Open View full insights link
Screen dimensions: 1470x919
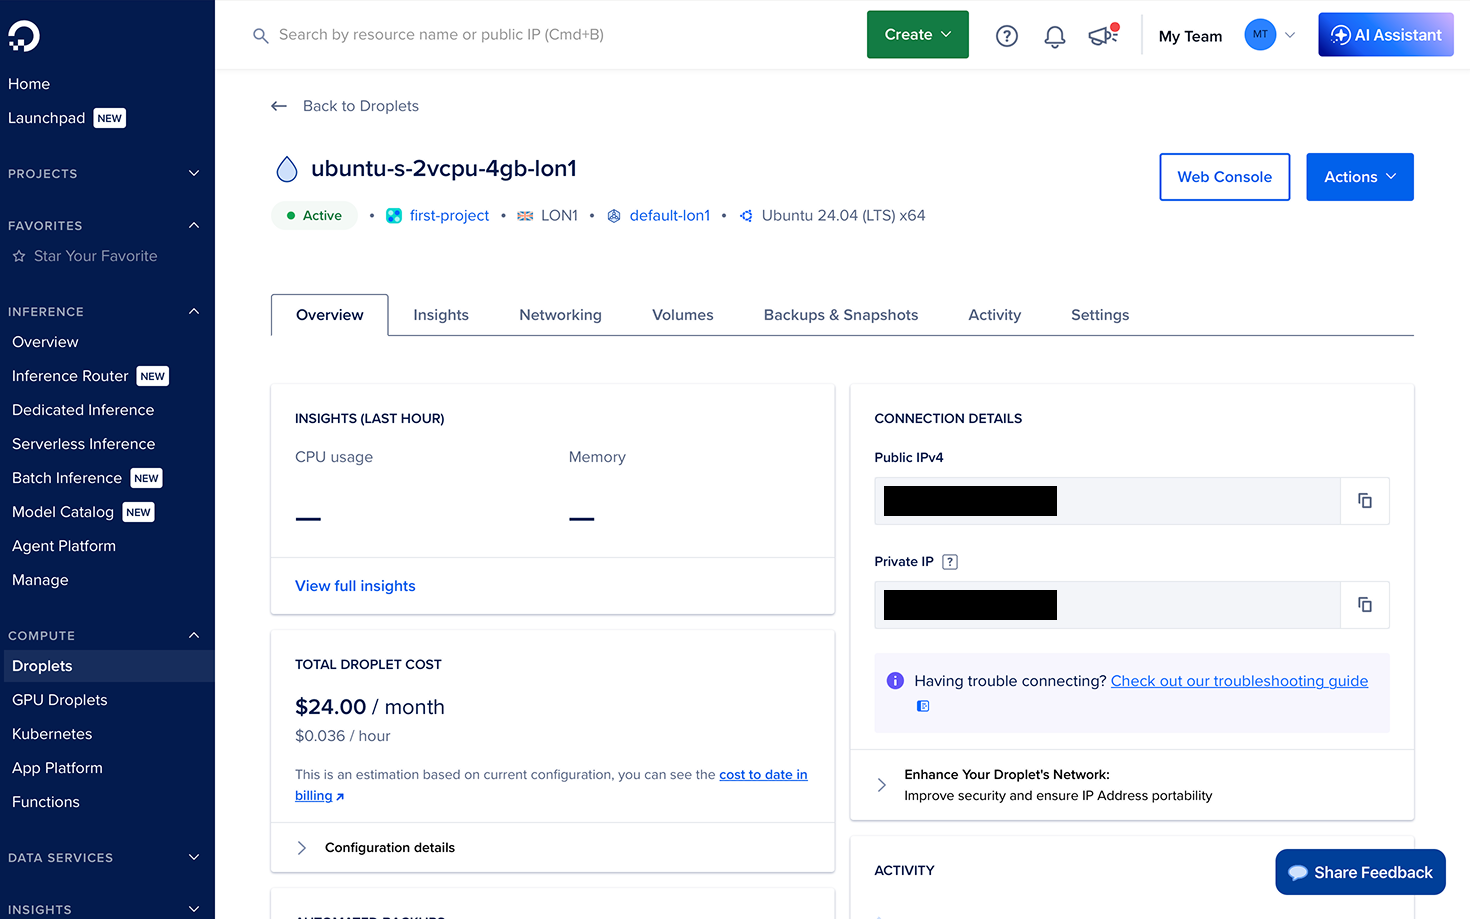tap(355, 586)
